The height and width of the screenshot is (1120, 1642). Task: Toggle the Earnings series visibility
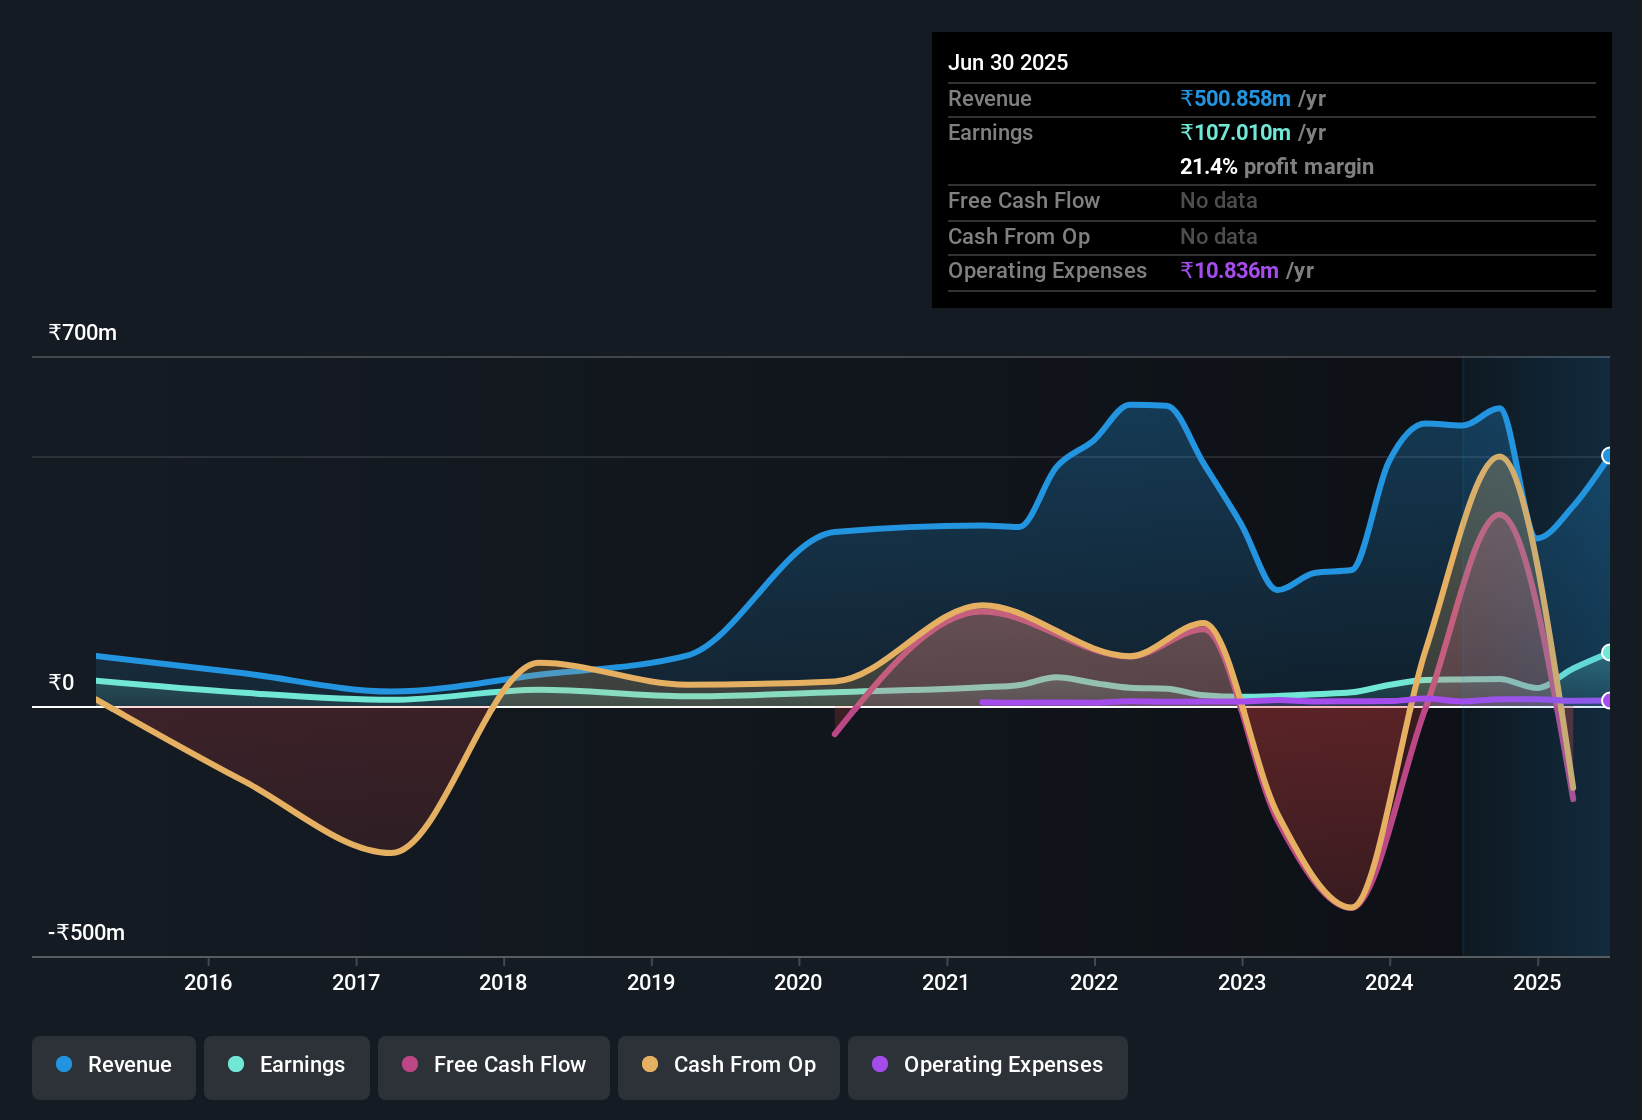coord(287,1065)
